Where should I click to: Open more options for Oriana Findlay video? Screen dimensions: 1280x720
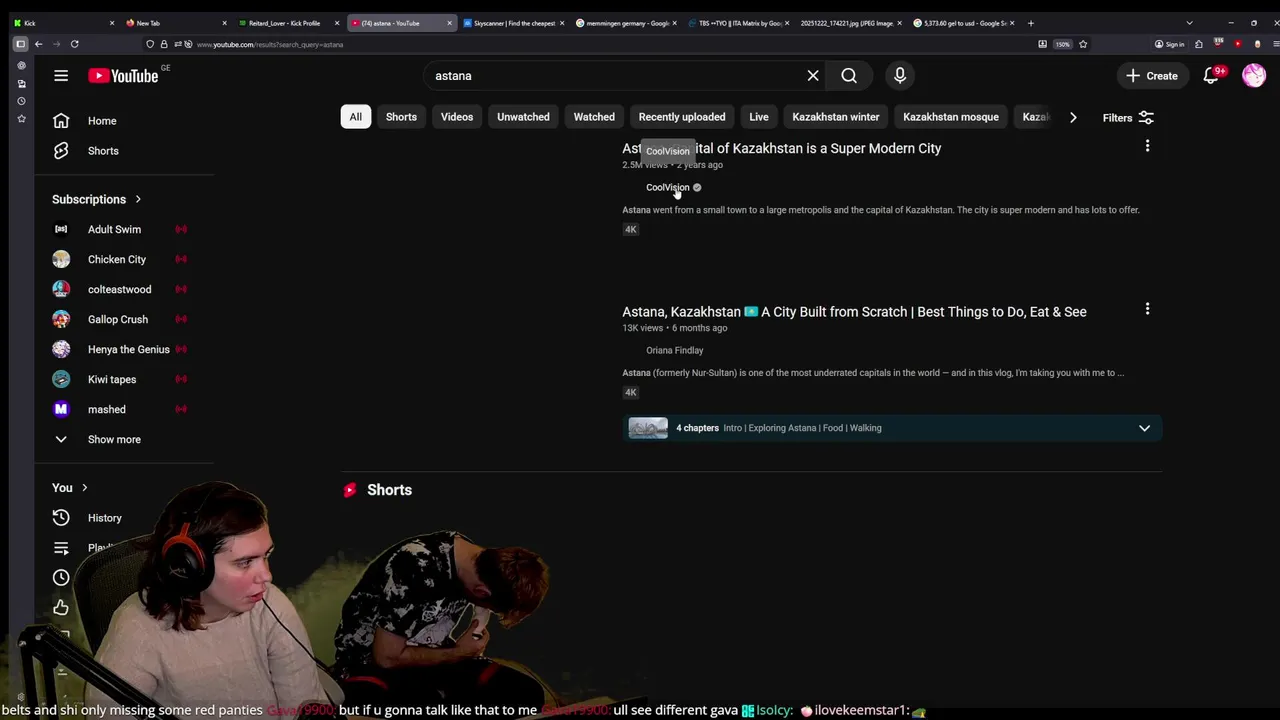click(x=1147, y=309)
